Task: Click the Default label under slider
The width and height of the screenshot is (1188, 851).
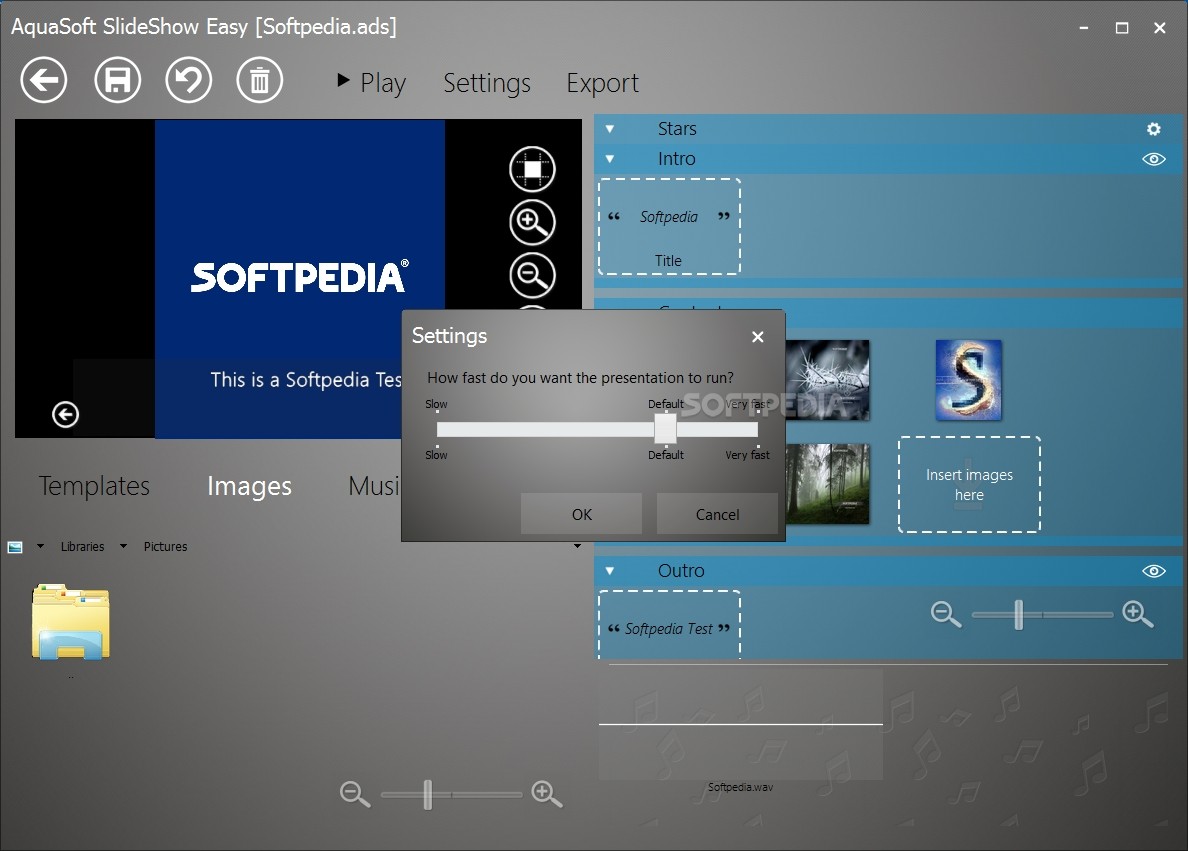Action: pos(665,455)
